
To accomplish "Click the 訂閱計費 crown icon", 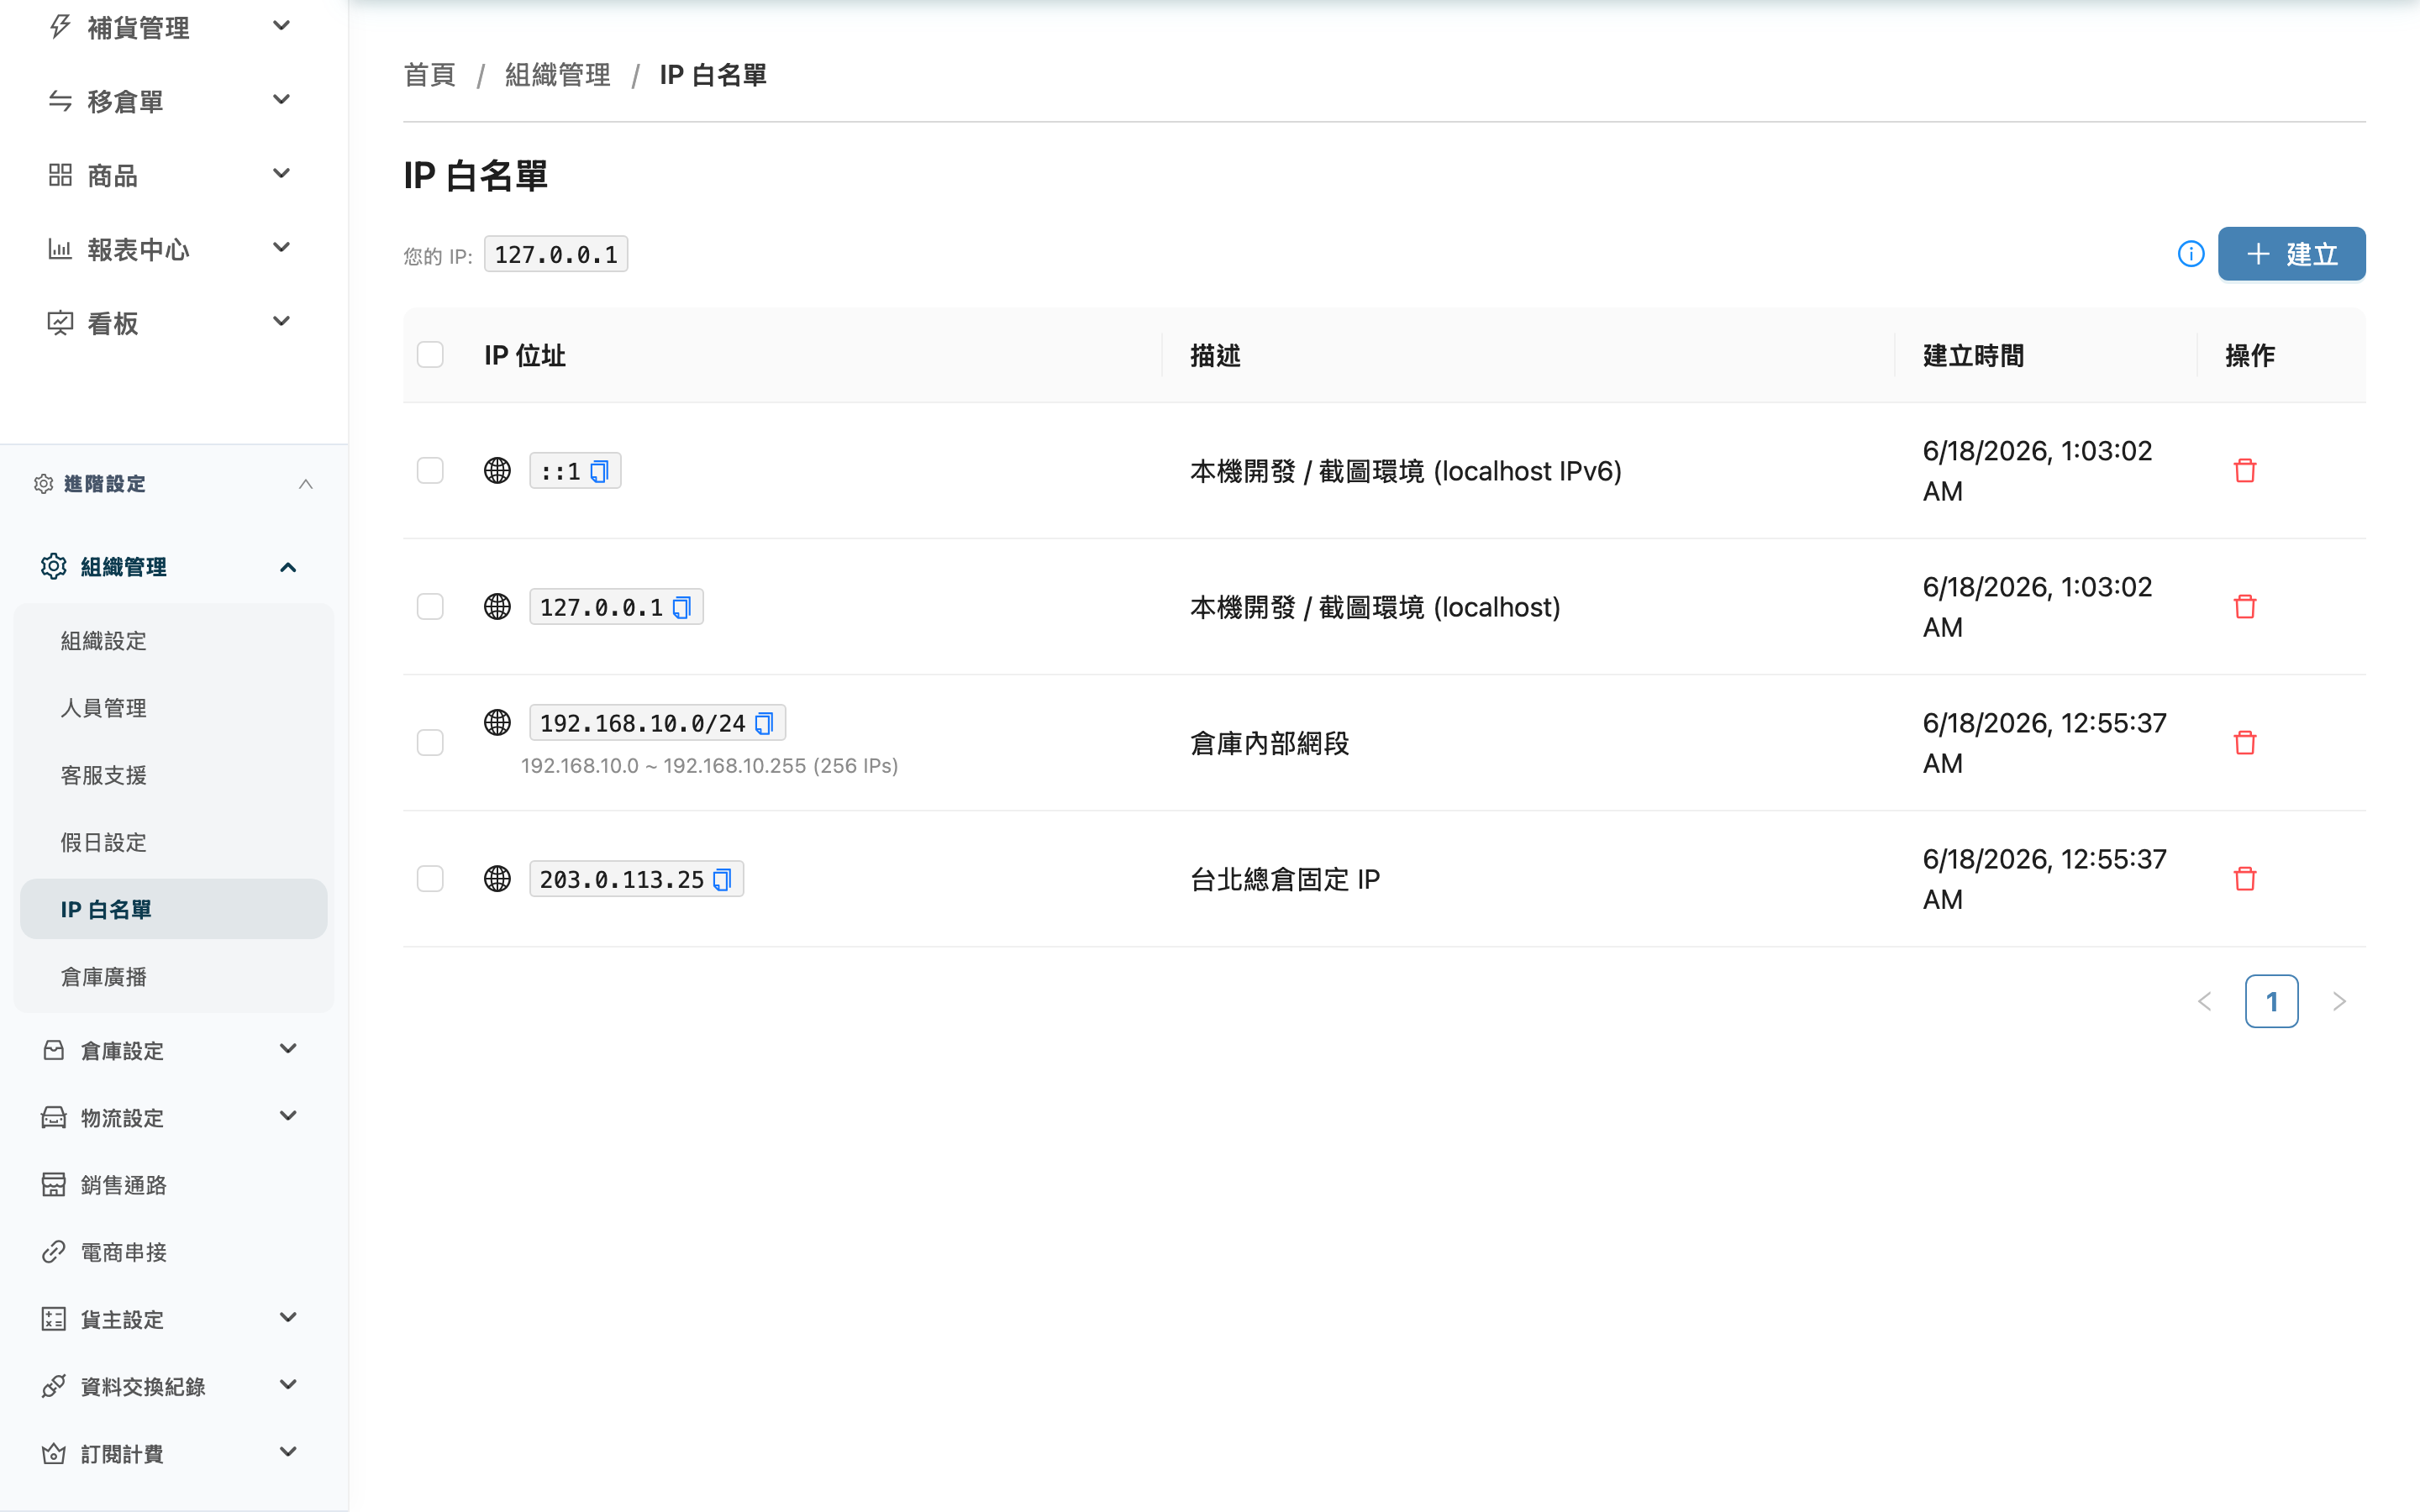I will (x=54, y=1453).
